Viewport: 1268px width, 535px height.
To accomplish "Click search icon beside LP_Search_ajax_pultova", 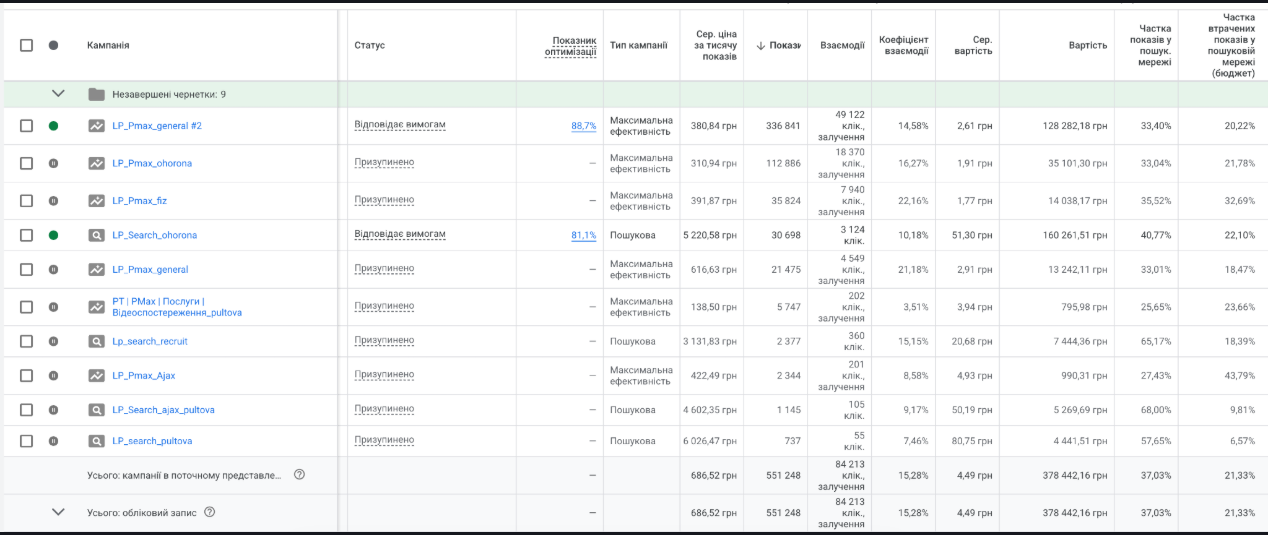I will [x=96, y=410].
